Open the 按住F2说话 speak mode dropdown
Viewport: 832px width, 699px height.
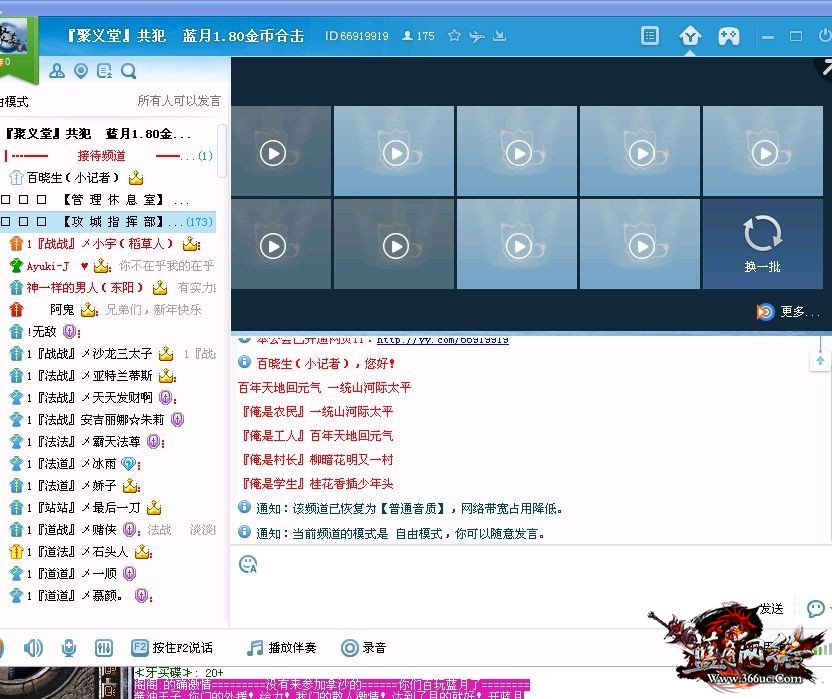pos(172,648)
